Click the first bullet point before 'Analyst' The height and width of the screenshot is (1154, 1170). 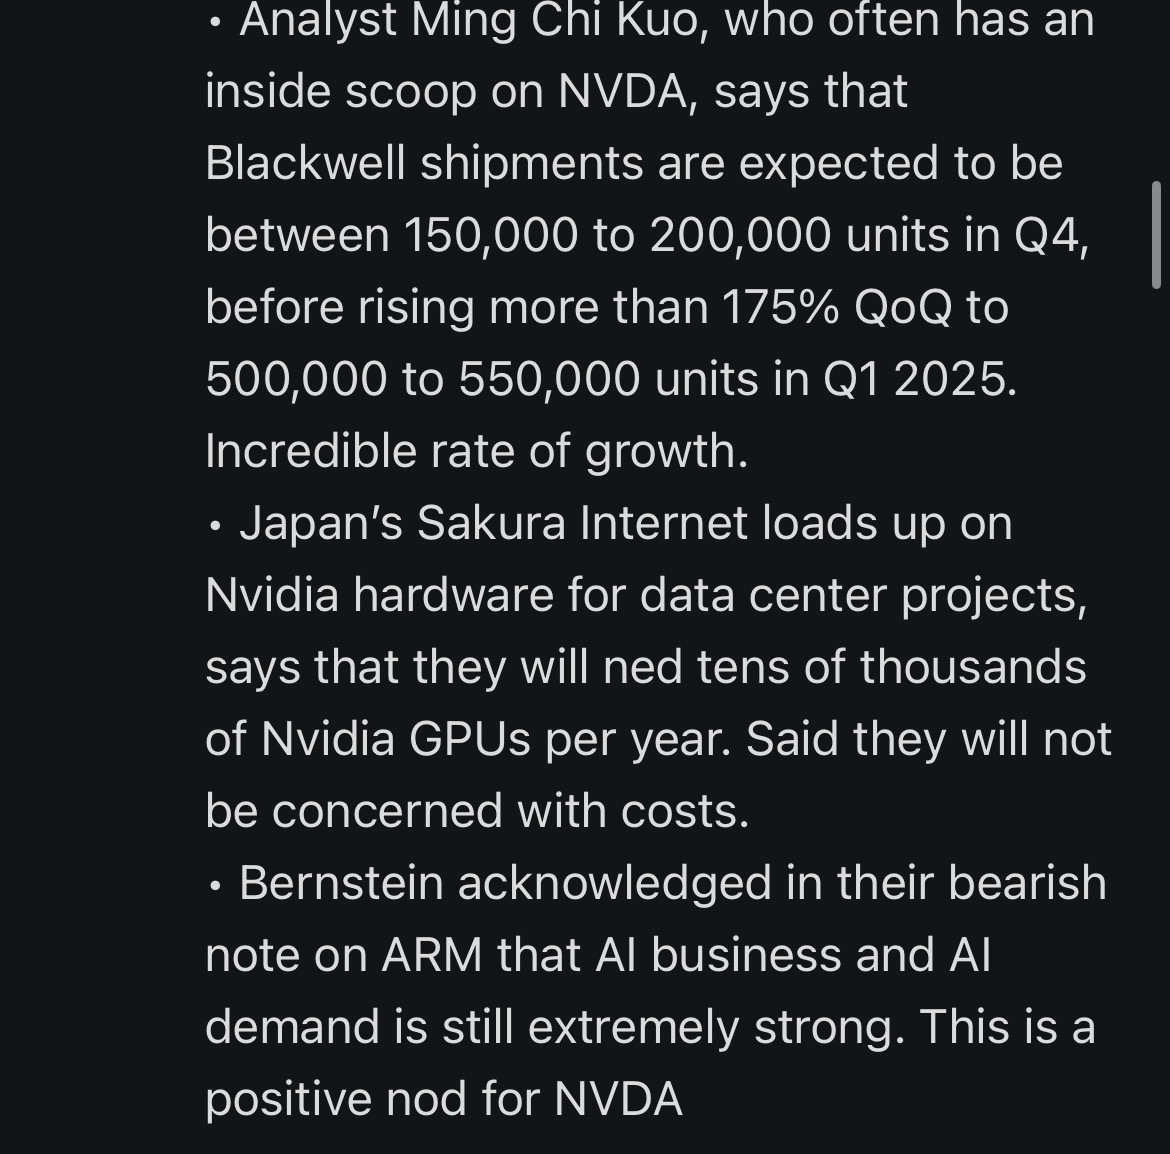coord(215,23)
